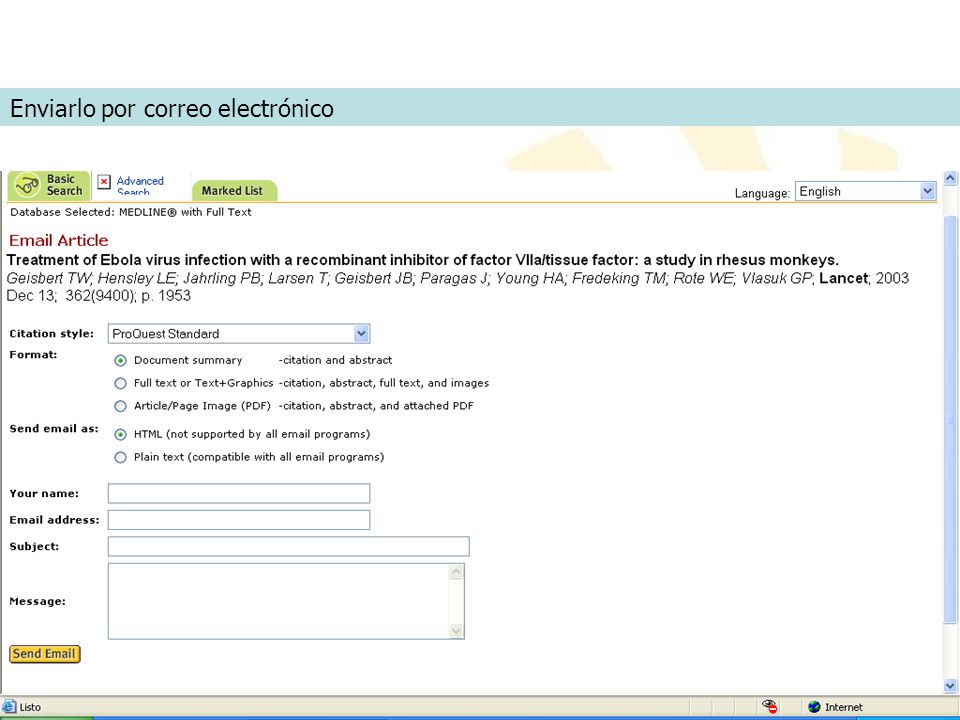Click into the Subject field
Viewport: 960px width, 720px height.
tap(288, 546)
